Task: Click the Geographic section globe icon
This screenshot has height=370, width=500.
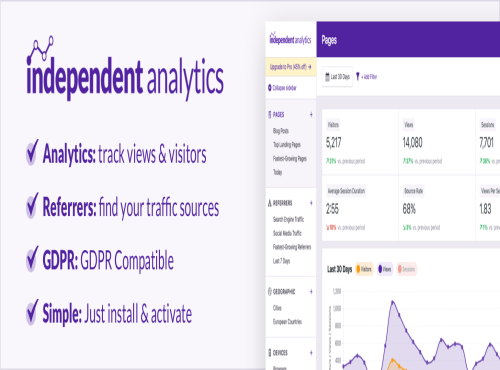Action: (270, 292)
